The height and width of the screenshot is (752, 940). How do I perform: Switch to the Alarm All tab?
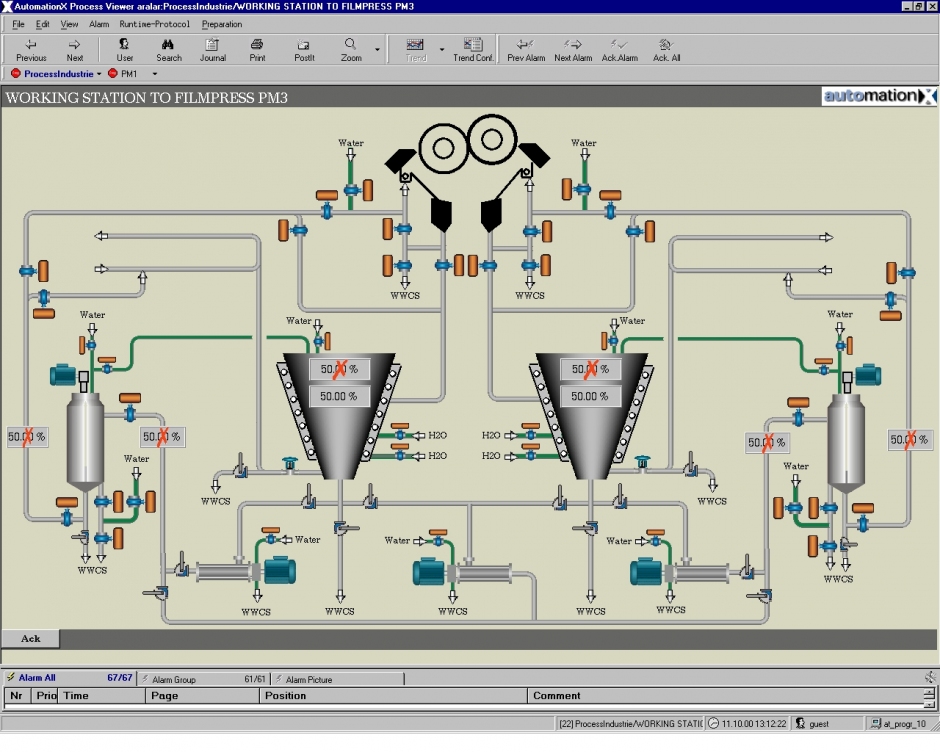tap(69, 678)
